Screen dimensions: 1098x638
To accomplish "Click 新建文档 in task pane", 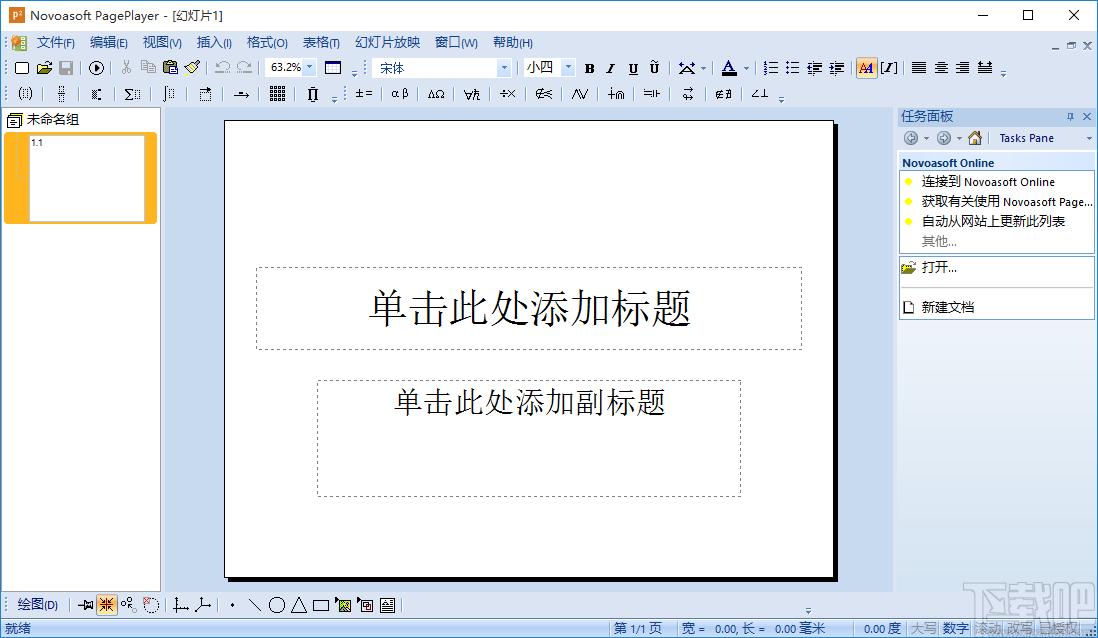I will pyautogui.click(x=947, y=307).
